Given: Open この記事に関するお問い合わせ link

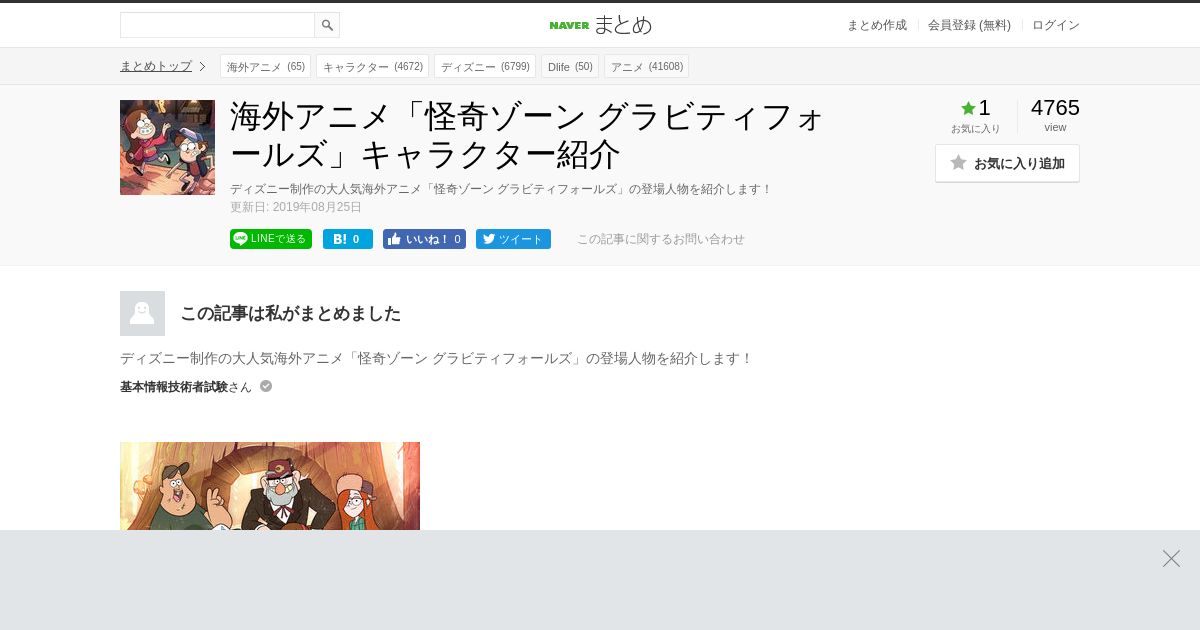Looking at the screenshot, I should coord(660,239).
